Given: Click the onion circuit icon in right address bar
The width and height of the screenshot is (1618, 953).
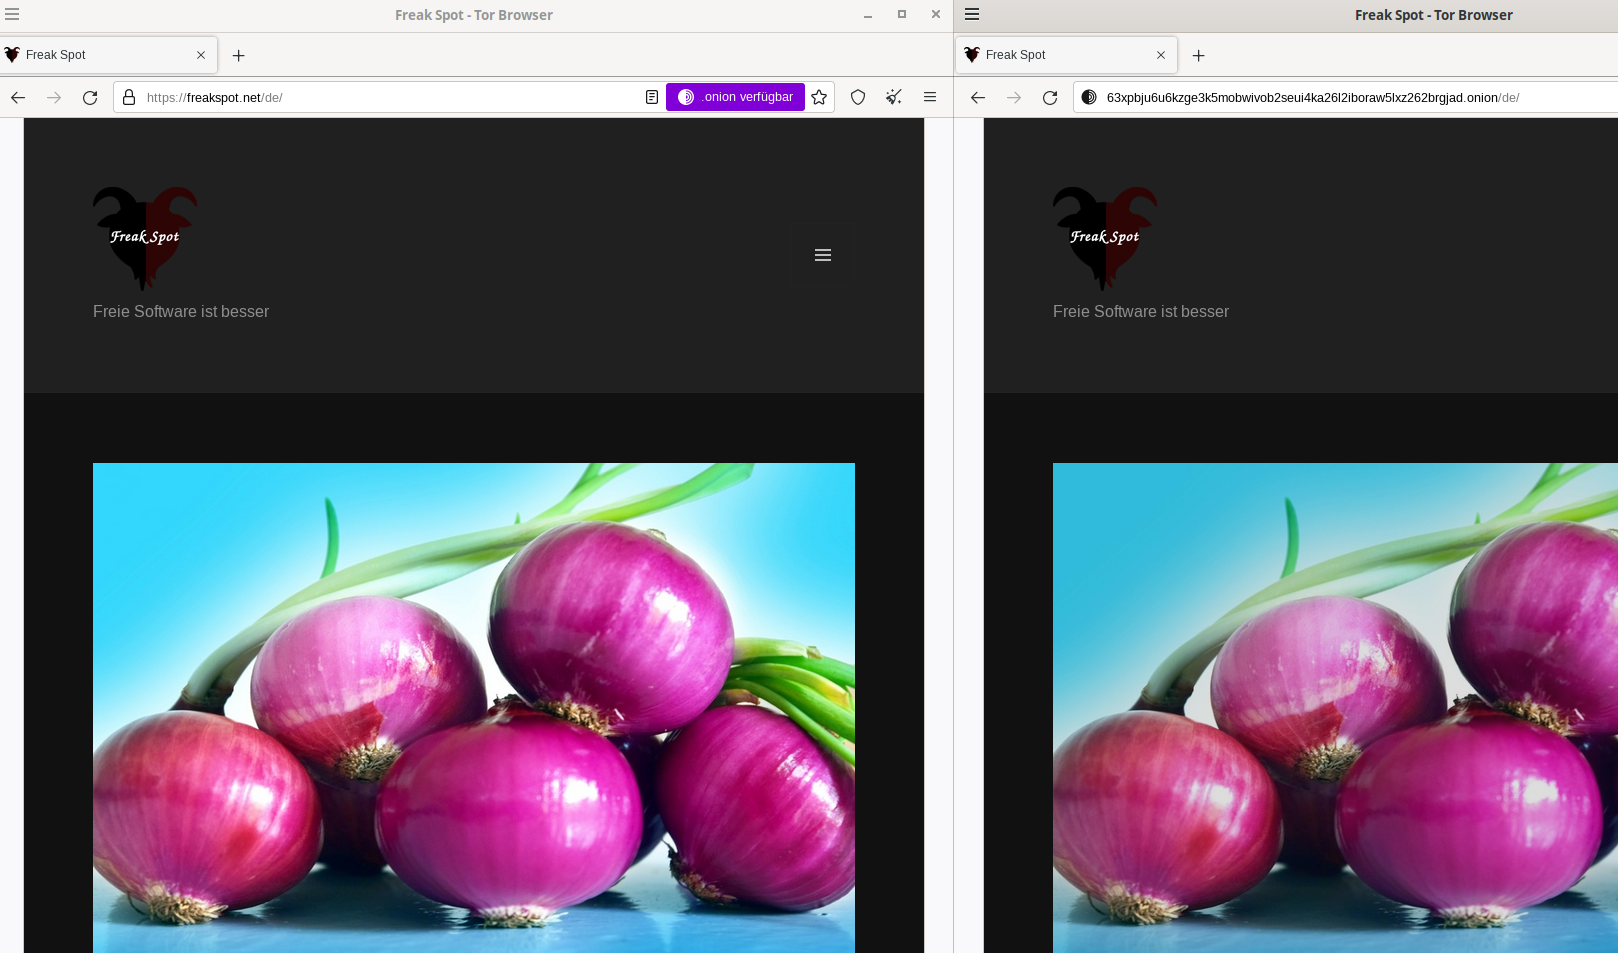Looking at the screenshot, I should pyautogui.click(x=1089, y=97).
